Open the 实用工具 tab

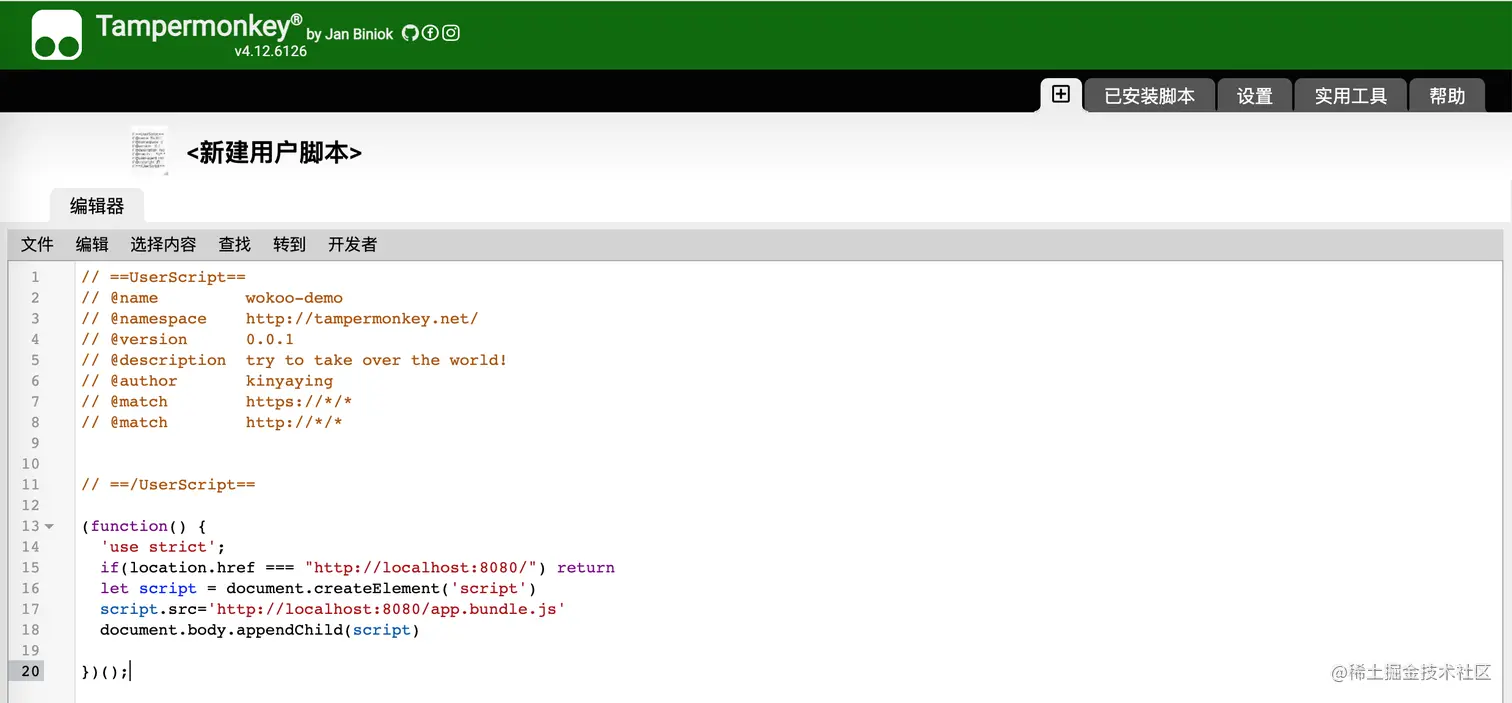[1350, 96]
